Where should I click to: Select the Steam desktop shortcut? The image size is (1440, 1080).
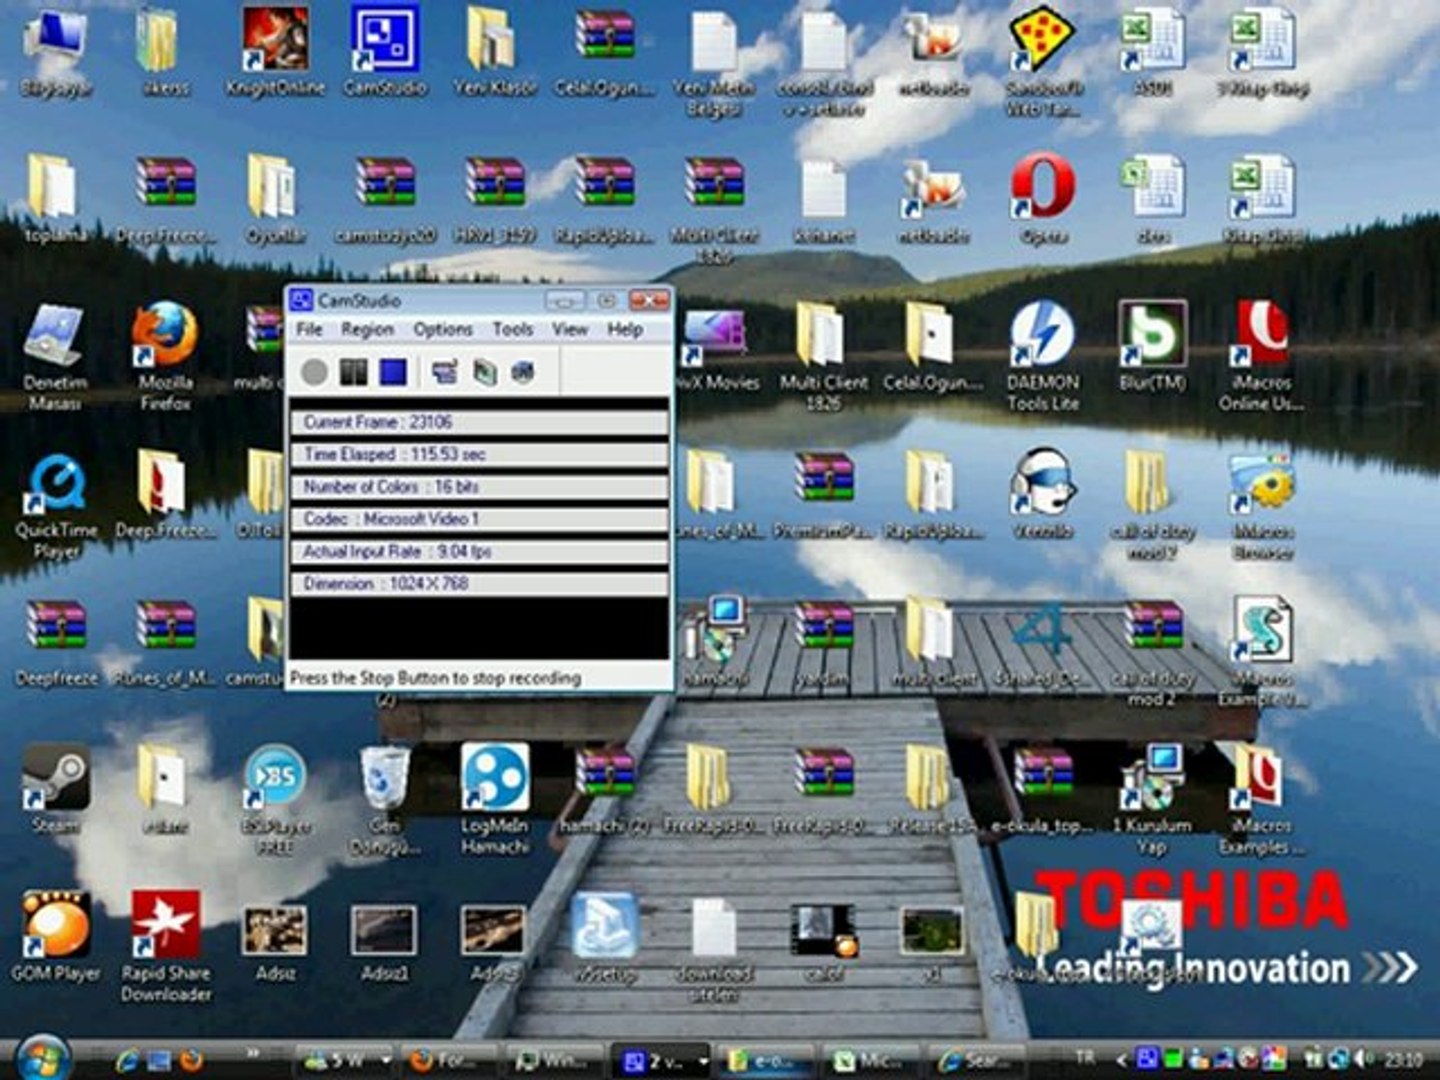(56, 790)
